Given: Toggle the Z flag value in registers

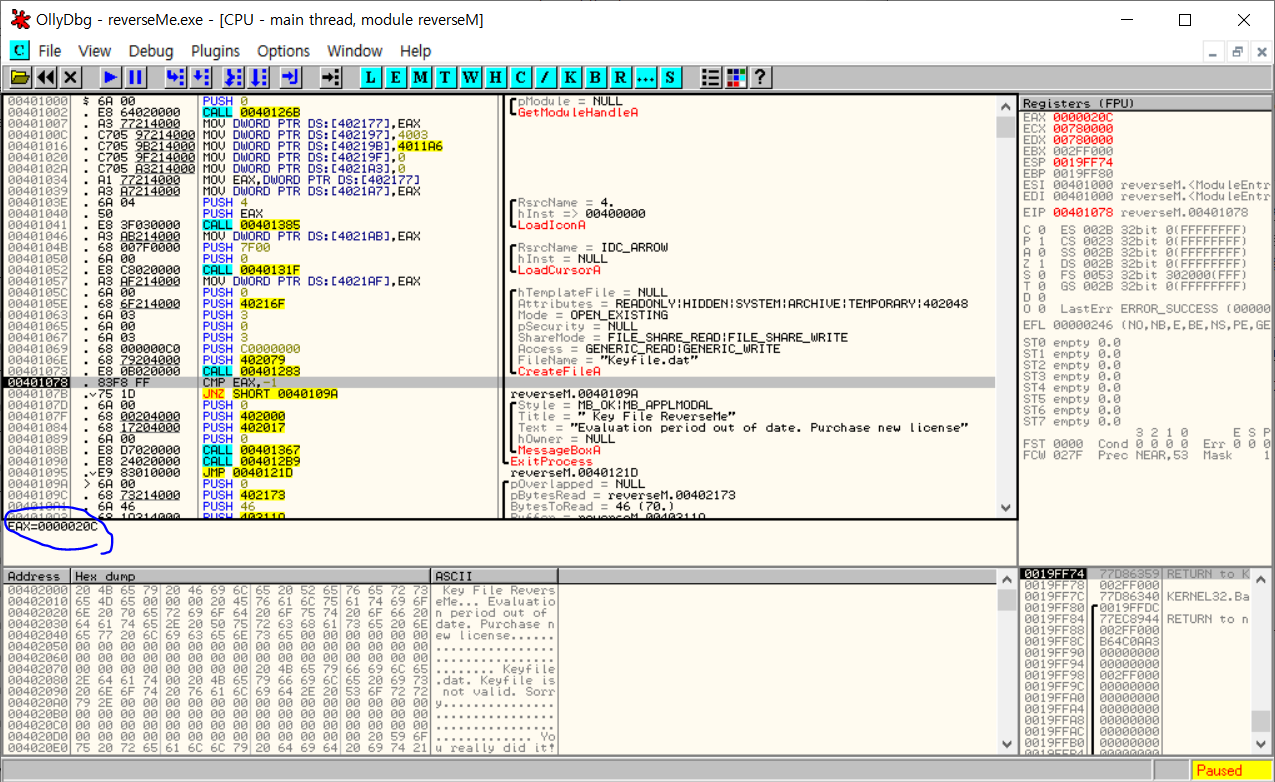Looking at the screenshot, I should (x=1037, y=263).
